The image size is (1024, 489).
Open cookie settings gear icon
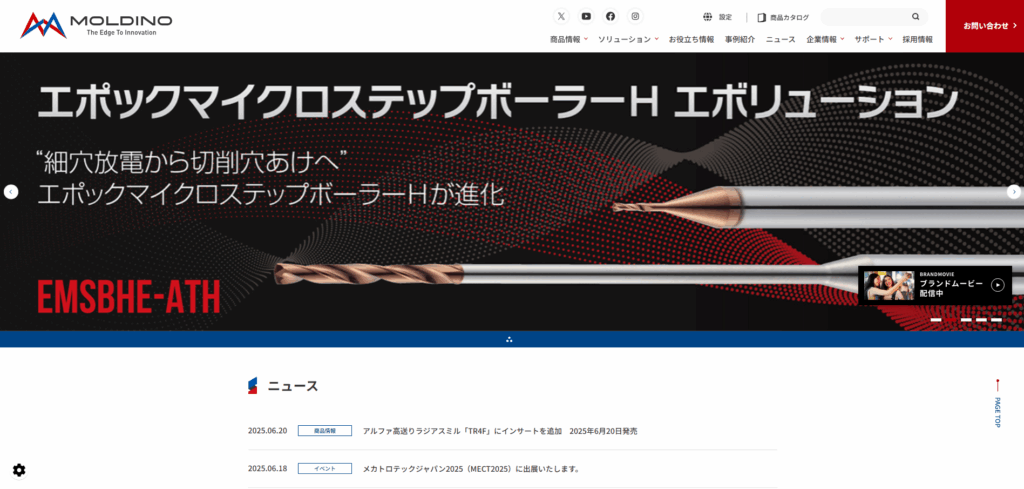(19, 470)
